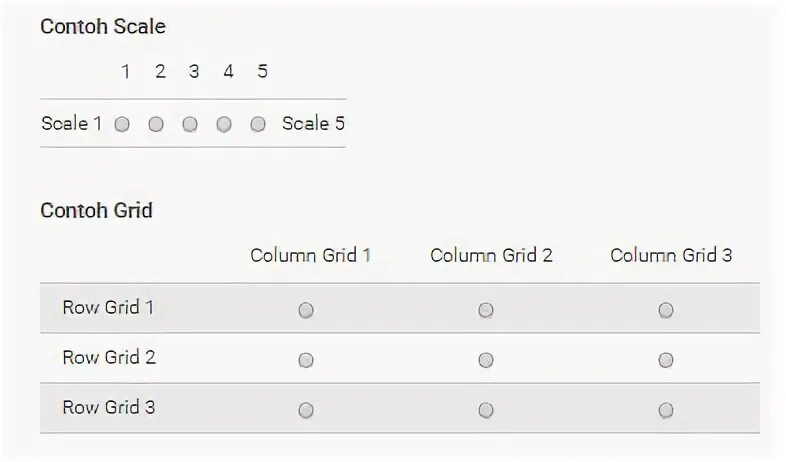
Task: Click the Row Grid 3 label
Action: tap(108, 407)
